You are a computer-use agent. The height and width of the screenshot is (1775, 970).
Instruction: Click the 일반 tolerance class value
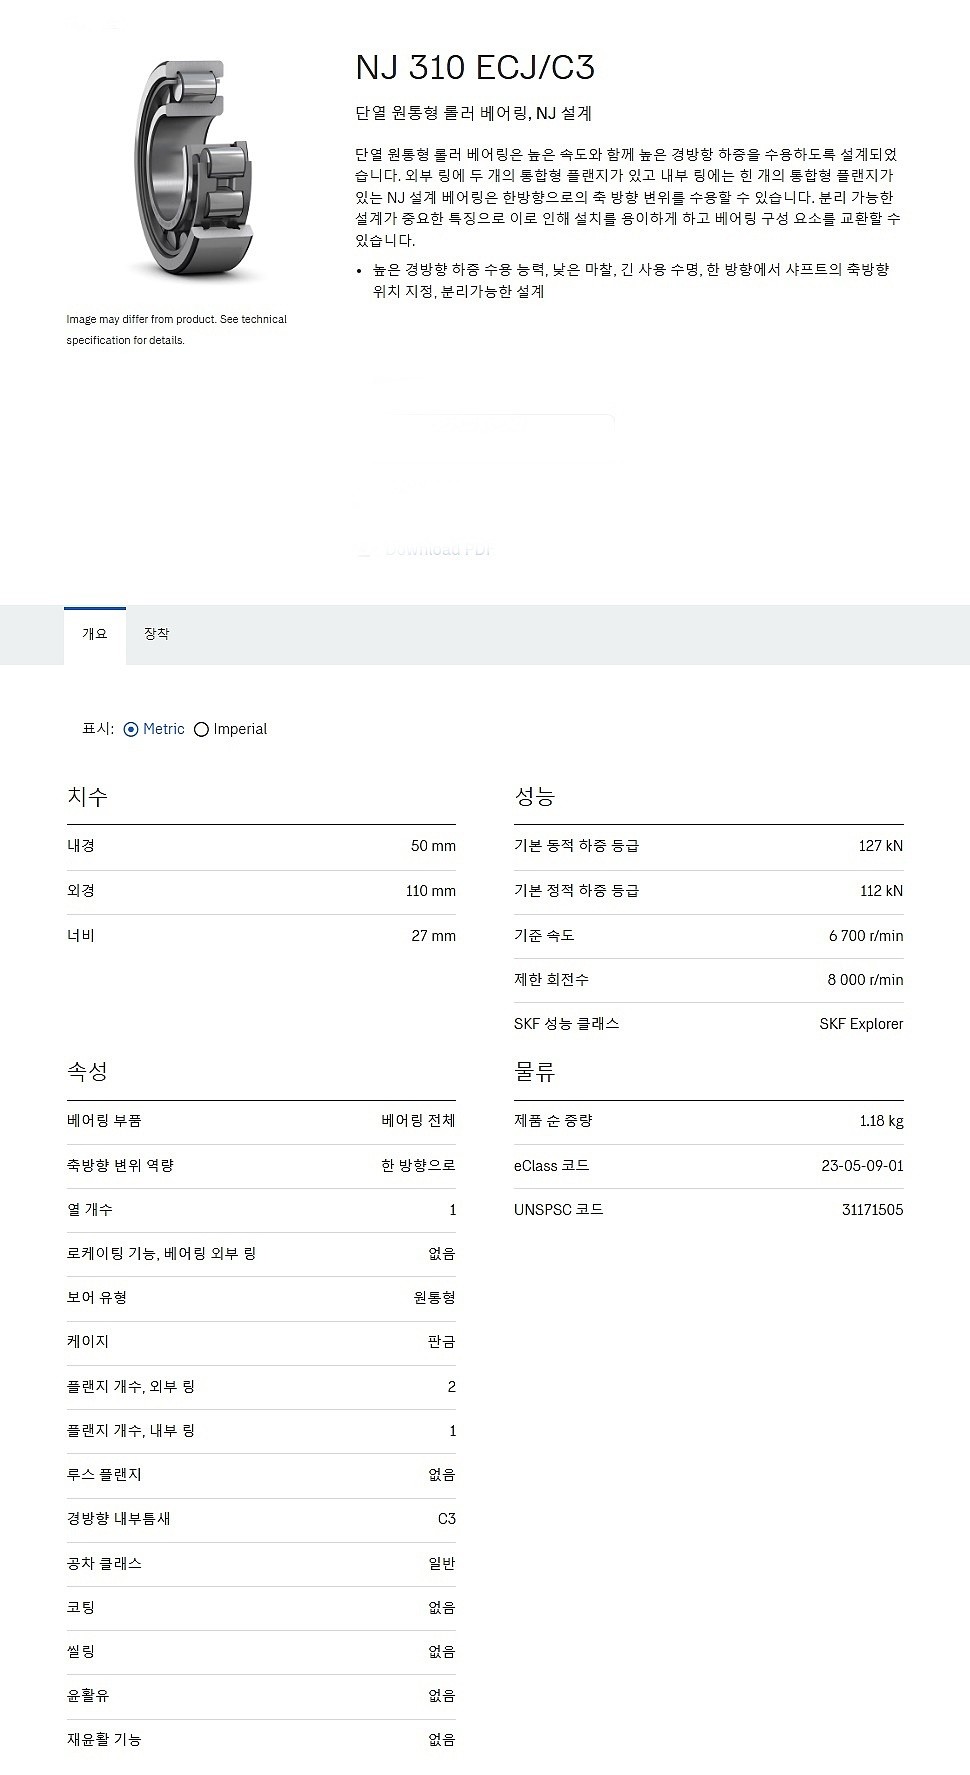click(x=441, y=1564)
